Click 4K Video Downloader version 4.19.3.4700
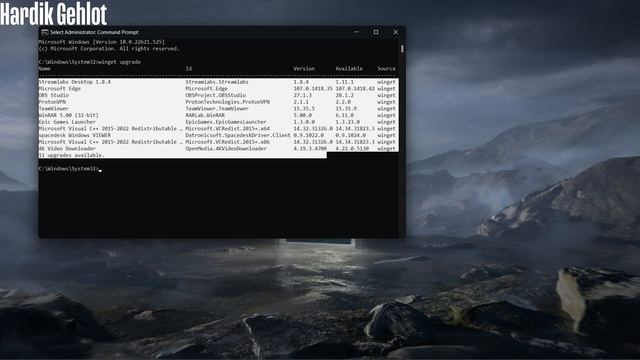The width and height of the screenshot is (640, 360). pyautogui.click(x=310, y=149)
